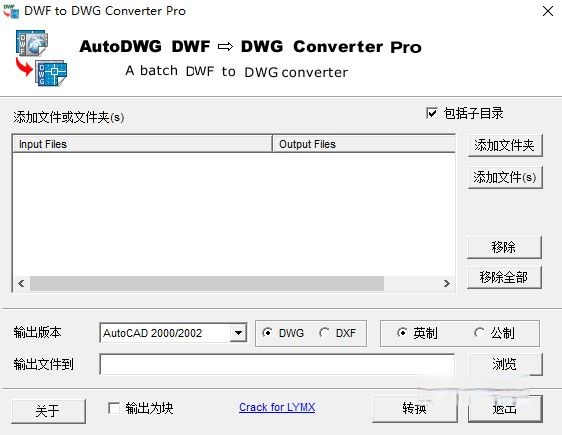Enable the 输出为块 checkbox
Screen dimensions: 562x435
point(114,408)
